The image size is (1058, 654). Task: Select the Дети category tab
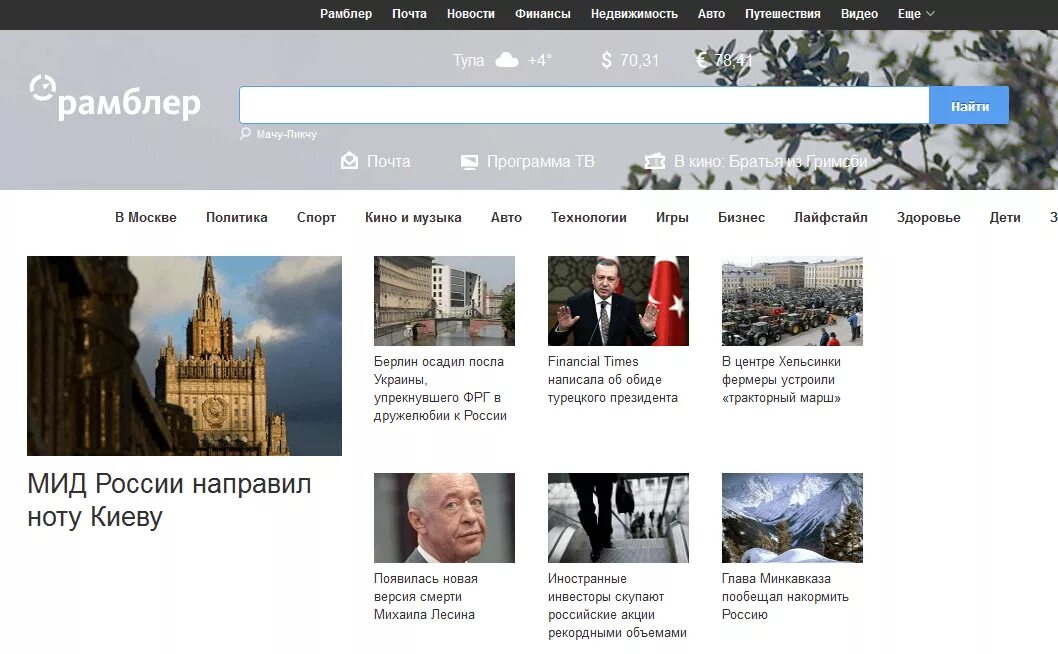tap(1005, 217)
